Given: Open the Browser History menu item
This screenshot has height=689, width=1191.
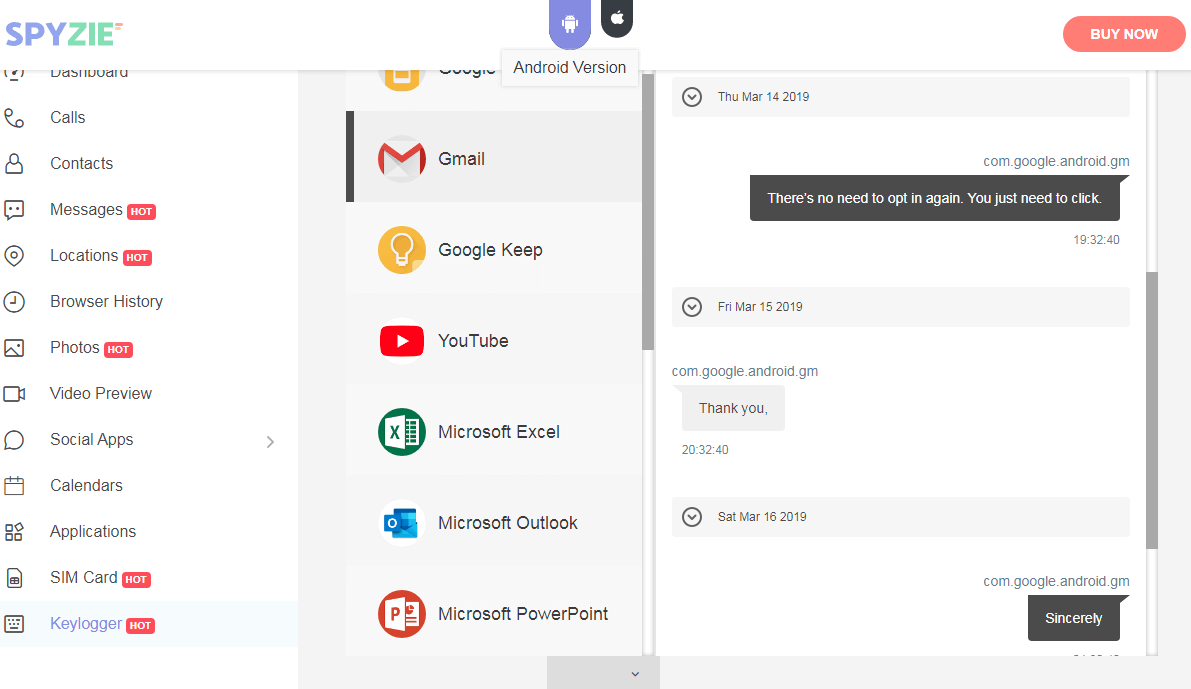Looking at the screenshot, I should 106,301.
